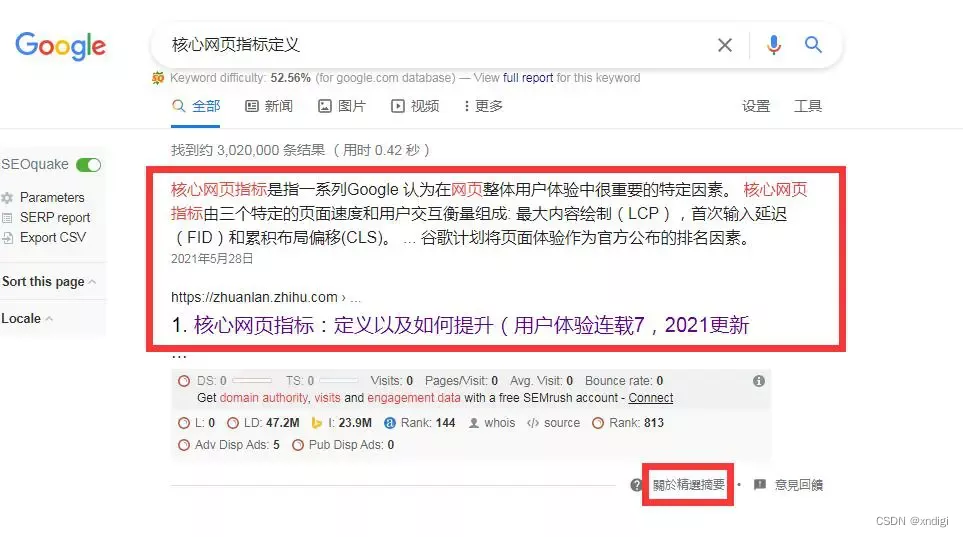Click the SEMrush keyword difficulty icon
The image size is (963, 537).
tap(158, 78)
